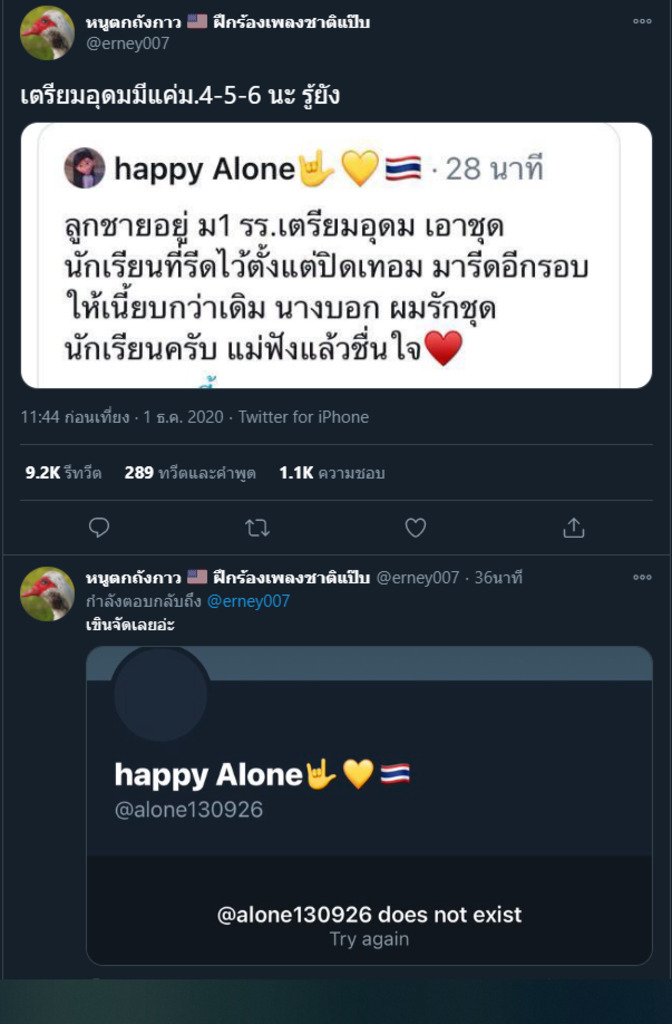Screen dimensions: 672x1024
Task: Click the duck avatar on reply tweet
Action: [x=47, y=594]
